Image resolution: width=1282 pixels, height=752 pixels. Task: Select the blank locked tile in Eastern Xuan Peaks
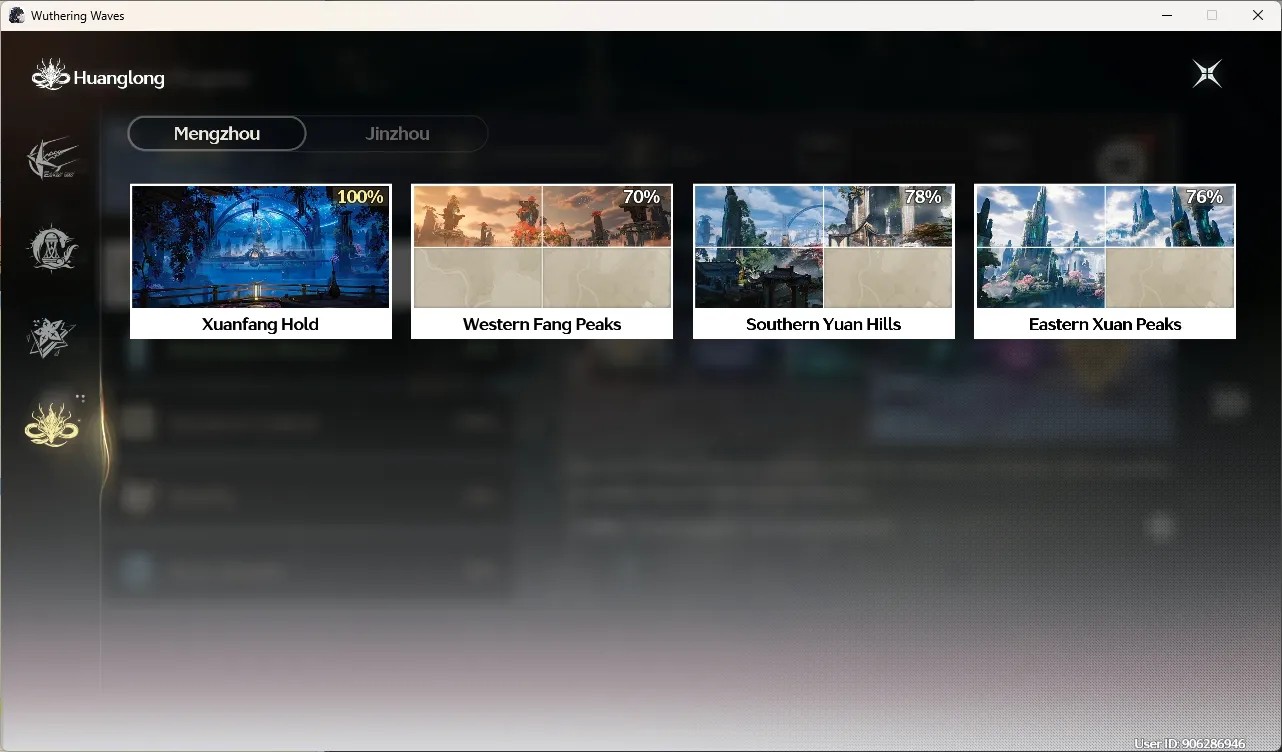tap(1170, 278)
